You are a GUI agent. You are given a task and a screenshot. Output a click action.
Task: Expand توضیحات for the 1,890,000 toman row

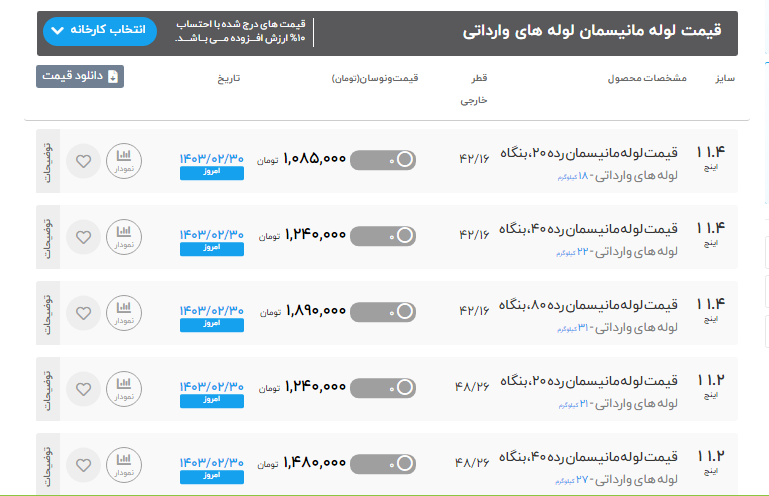click(48, 313)
